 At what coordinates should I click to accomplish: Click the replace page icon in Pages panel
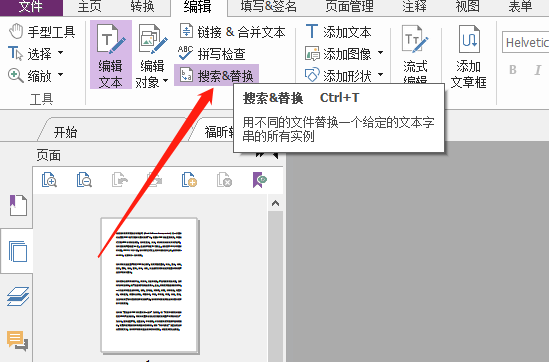[x=154, y=180]
